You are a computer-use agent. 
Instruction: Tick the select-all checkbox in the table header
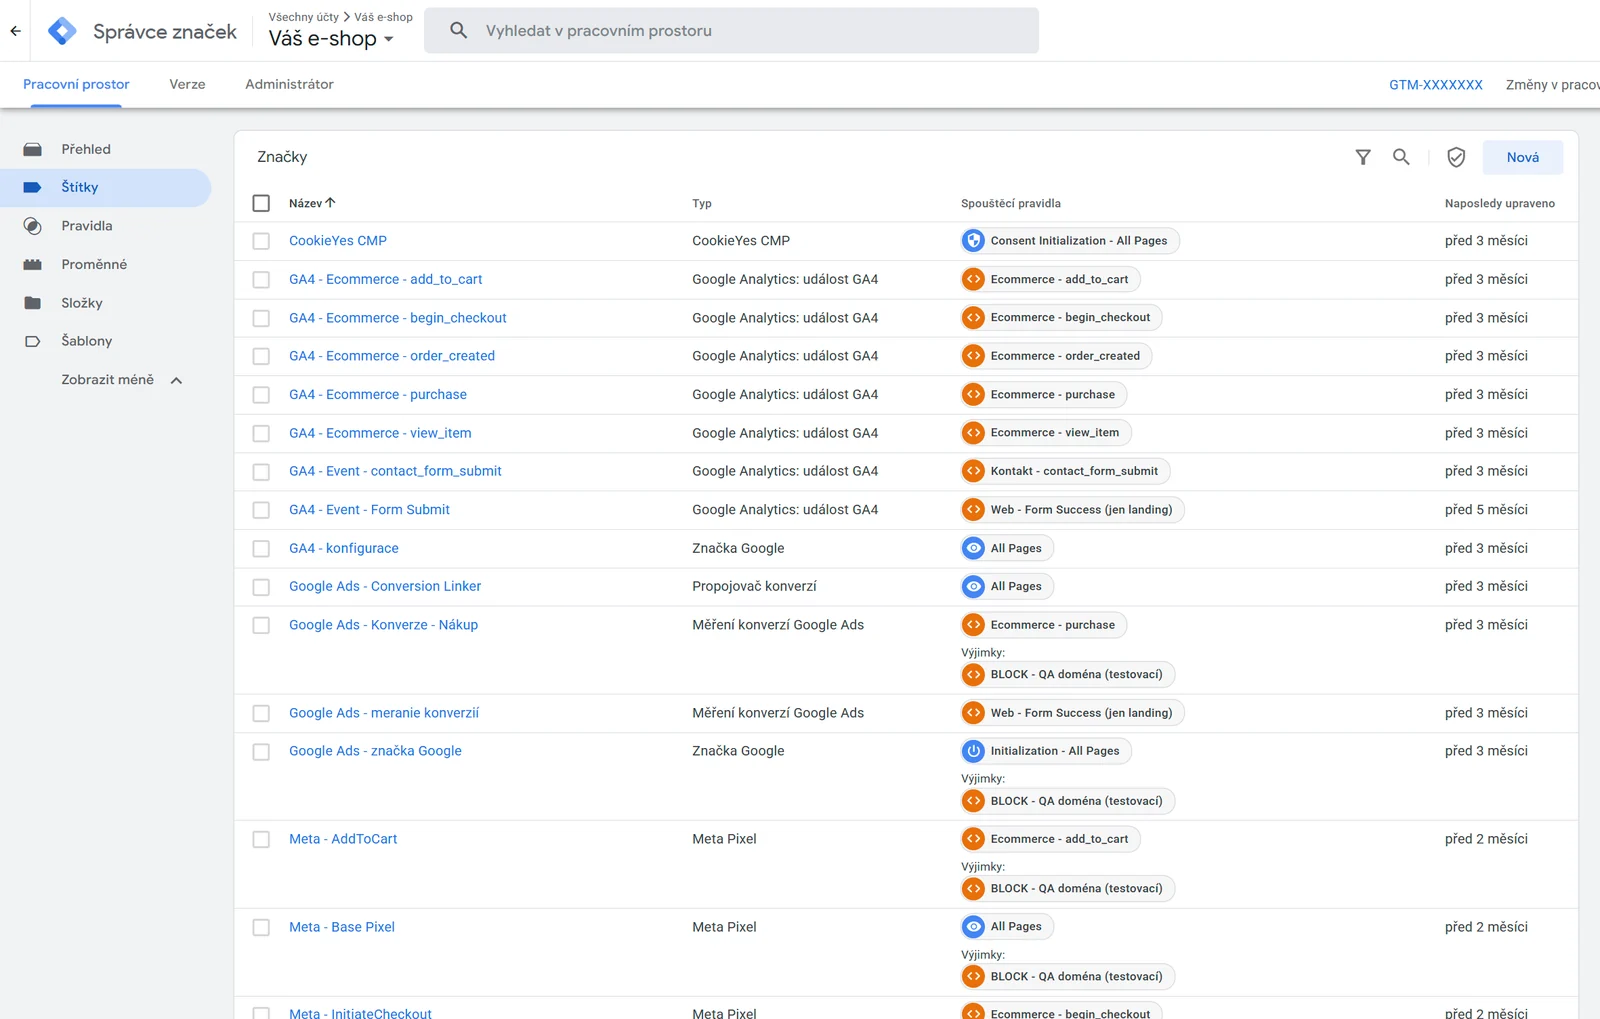tap(261, 203)
